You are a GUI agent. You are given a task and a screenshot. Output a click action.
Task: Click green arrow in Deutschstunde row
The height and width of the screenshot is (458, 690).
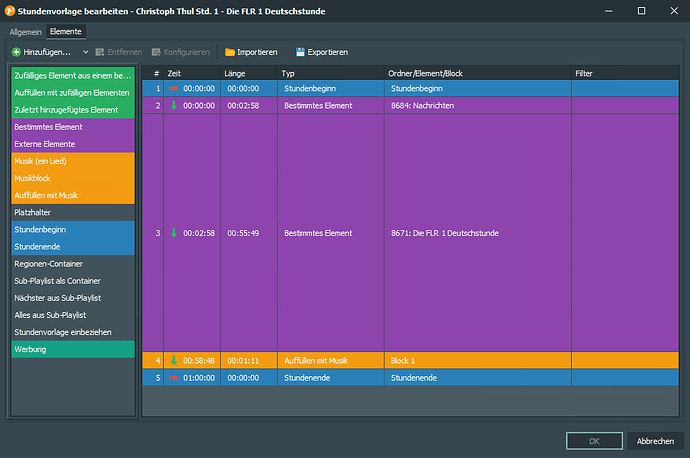(173, 233)
